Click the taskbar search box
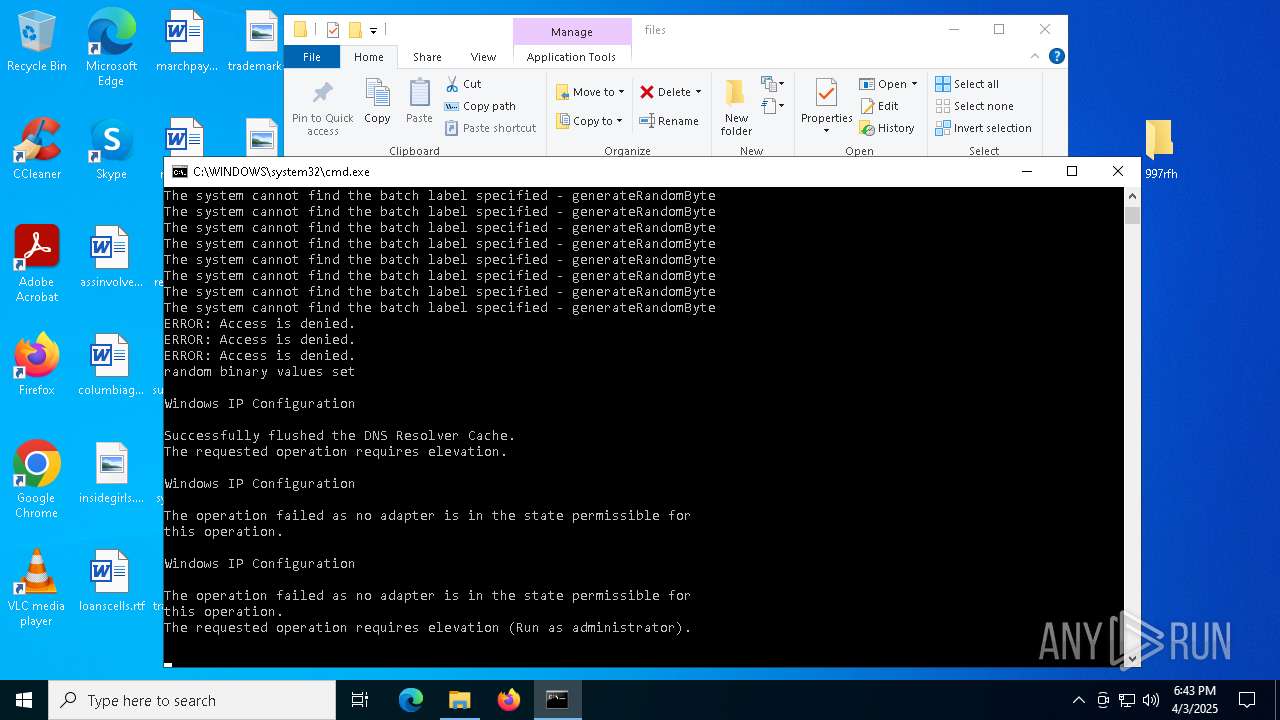This screenshot has width=1280, height=720. (x=191, y=700)
